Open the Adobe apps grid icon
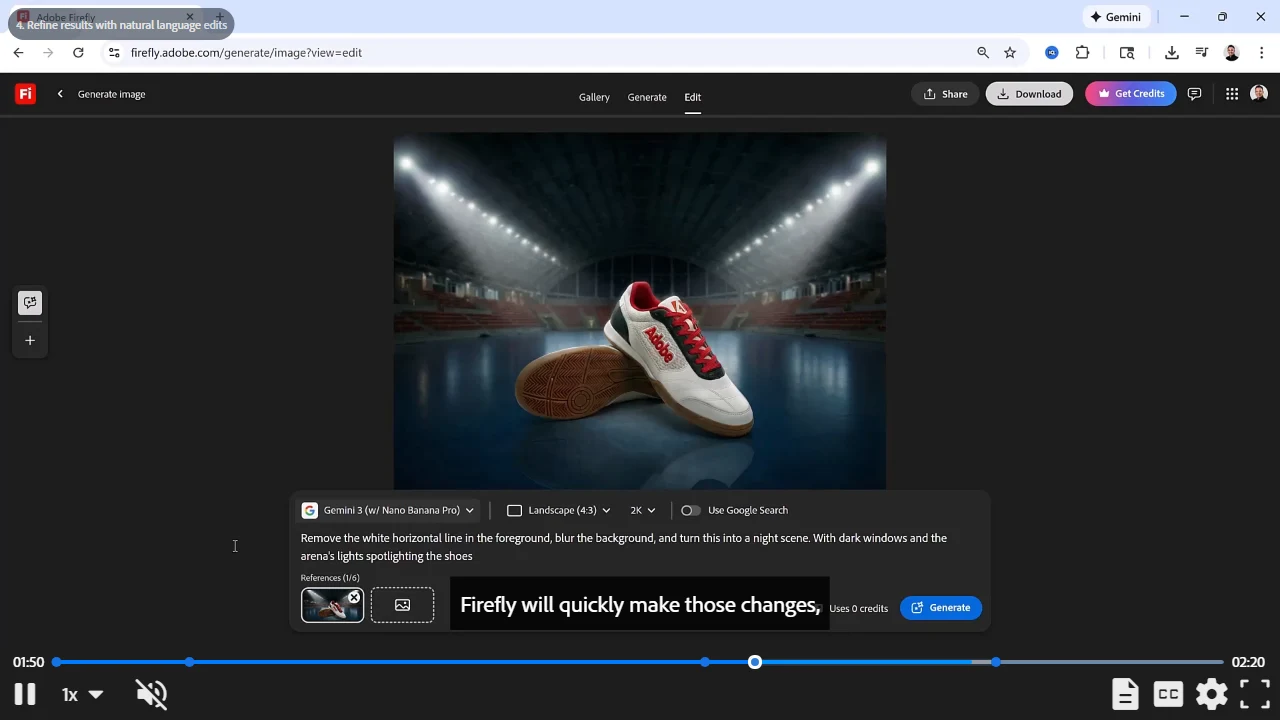 (1232, 94)
